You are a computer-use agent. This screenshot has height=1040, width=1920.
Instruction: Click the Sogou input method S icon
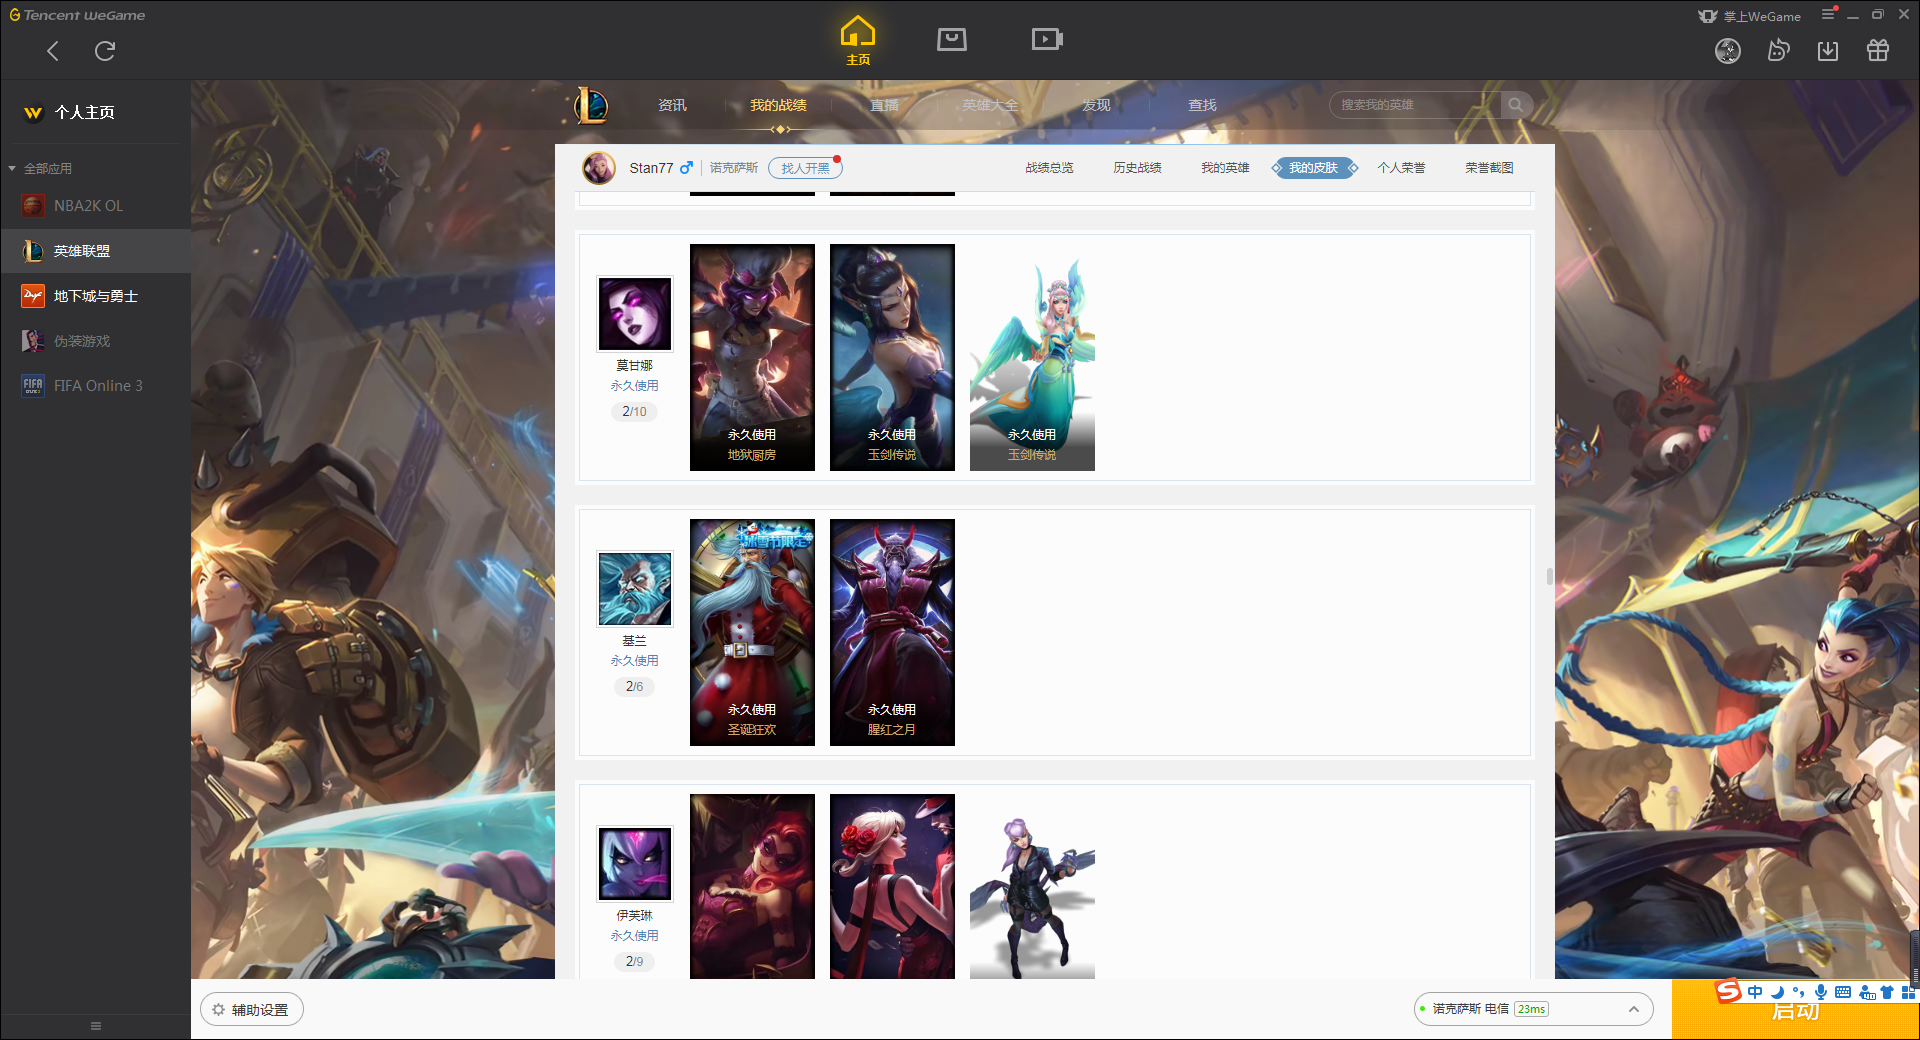point(1728,991)
